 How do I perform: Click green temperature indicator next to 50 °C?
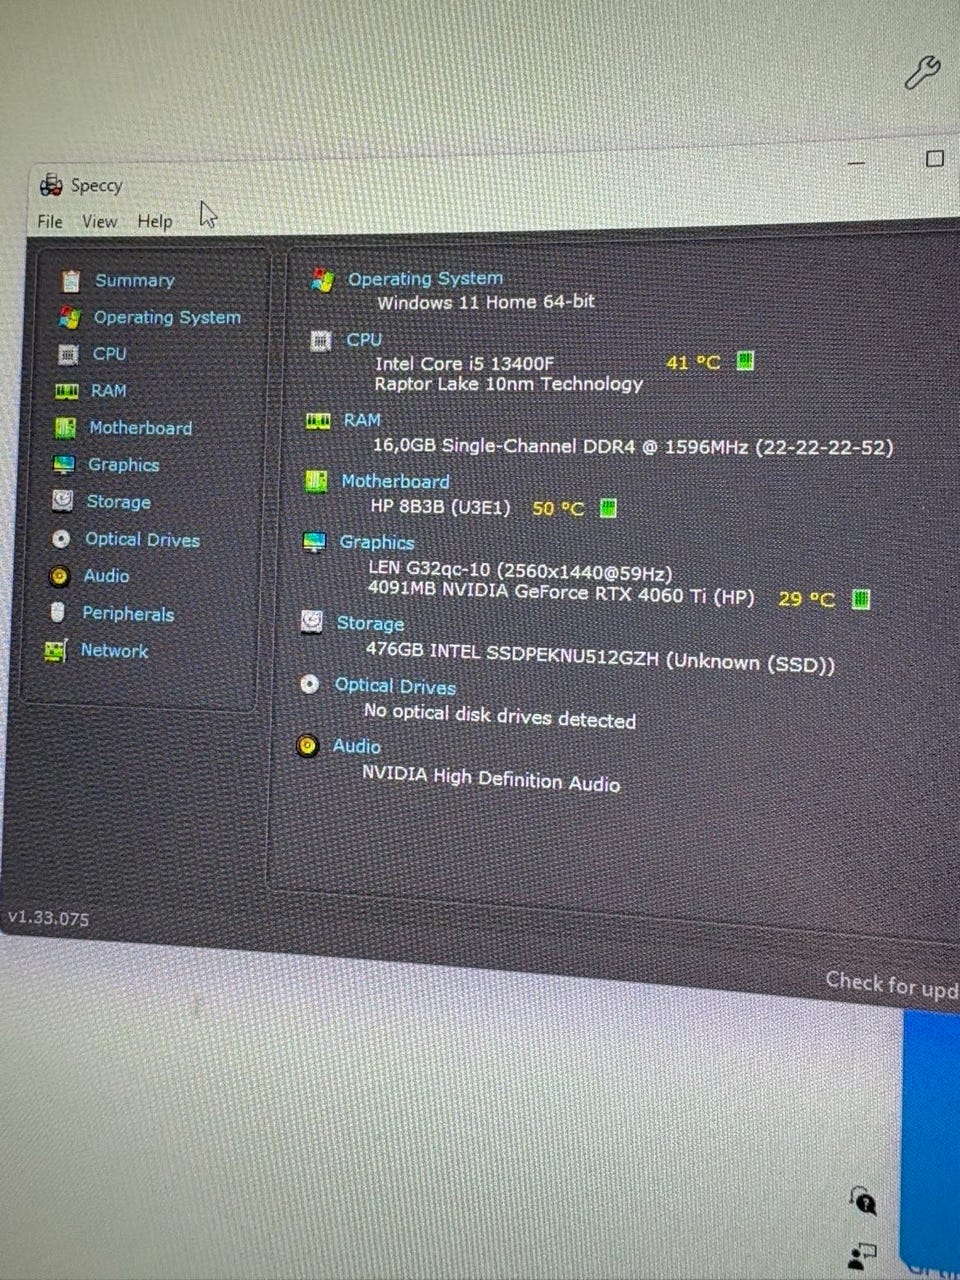tap(608, 508)
